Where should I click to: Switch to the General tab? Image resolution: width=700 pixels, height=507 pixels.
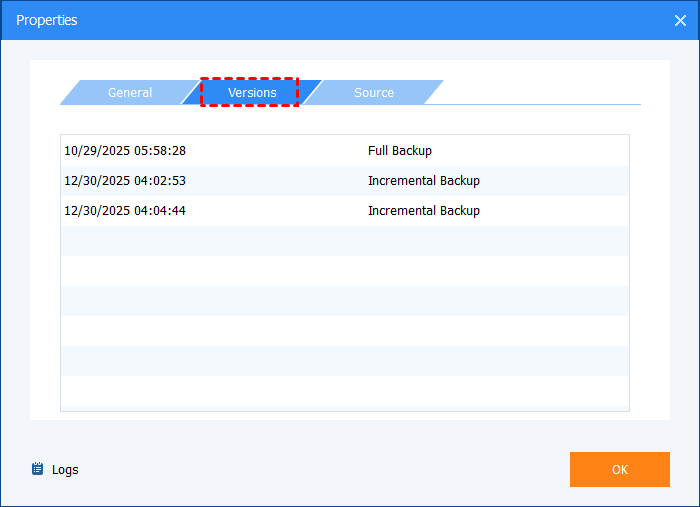point(130,93)
